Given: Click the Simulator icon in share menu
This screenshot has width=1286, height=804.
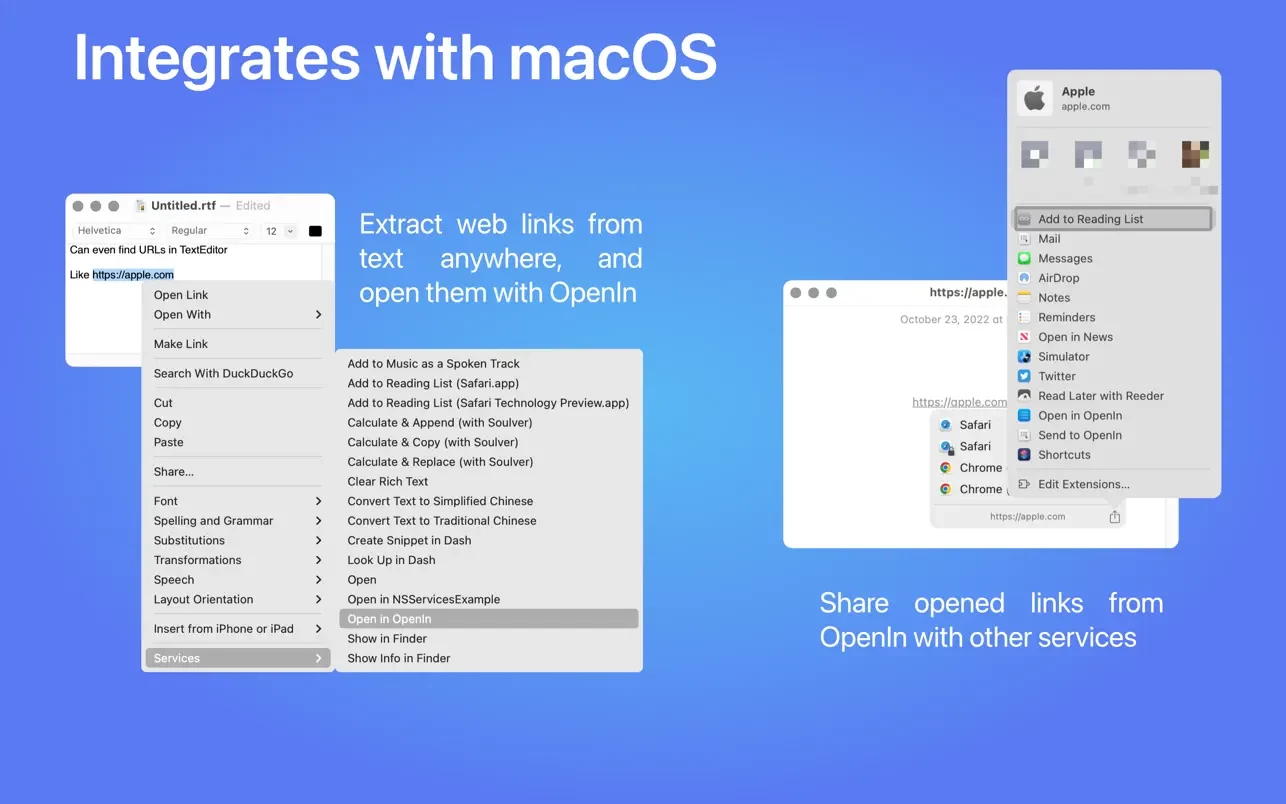Looking at the screenshot, I should 1024,357.
